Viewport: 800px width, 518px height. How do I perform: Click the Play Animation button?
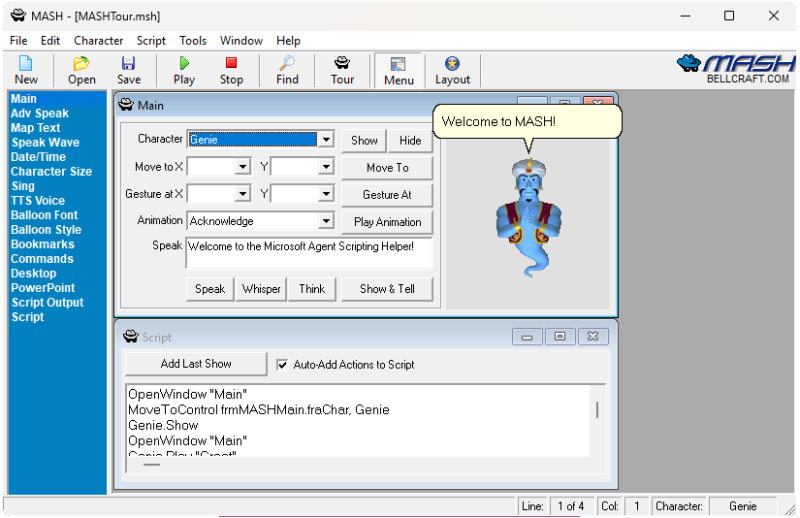[388, 221]
